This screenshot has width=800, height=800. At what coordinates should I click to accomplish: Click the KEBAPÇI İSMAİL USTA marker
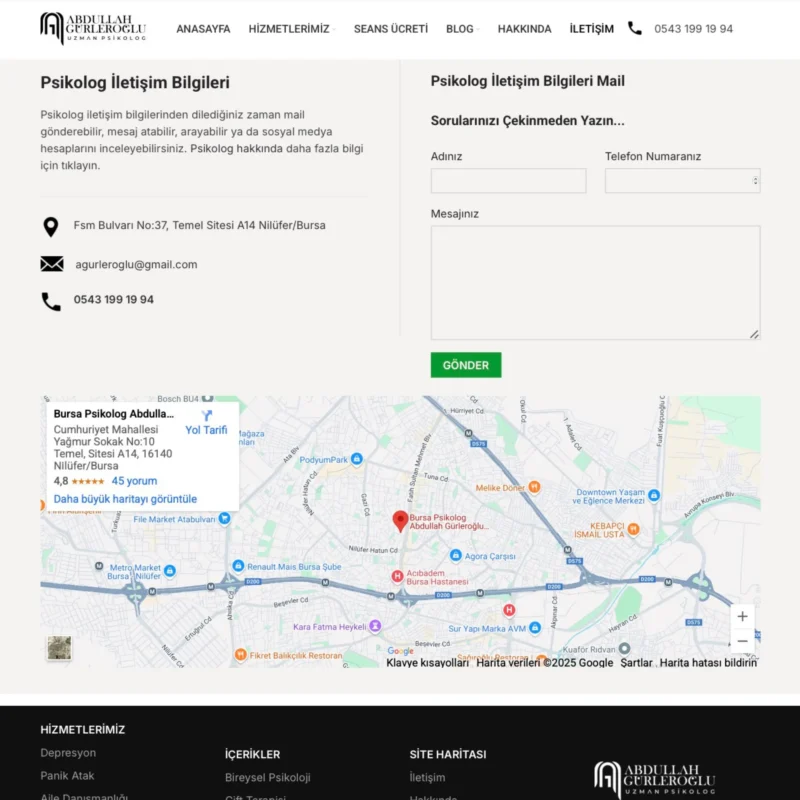(633, 529)
